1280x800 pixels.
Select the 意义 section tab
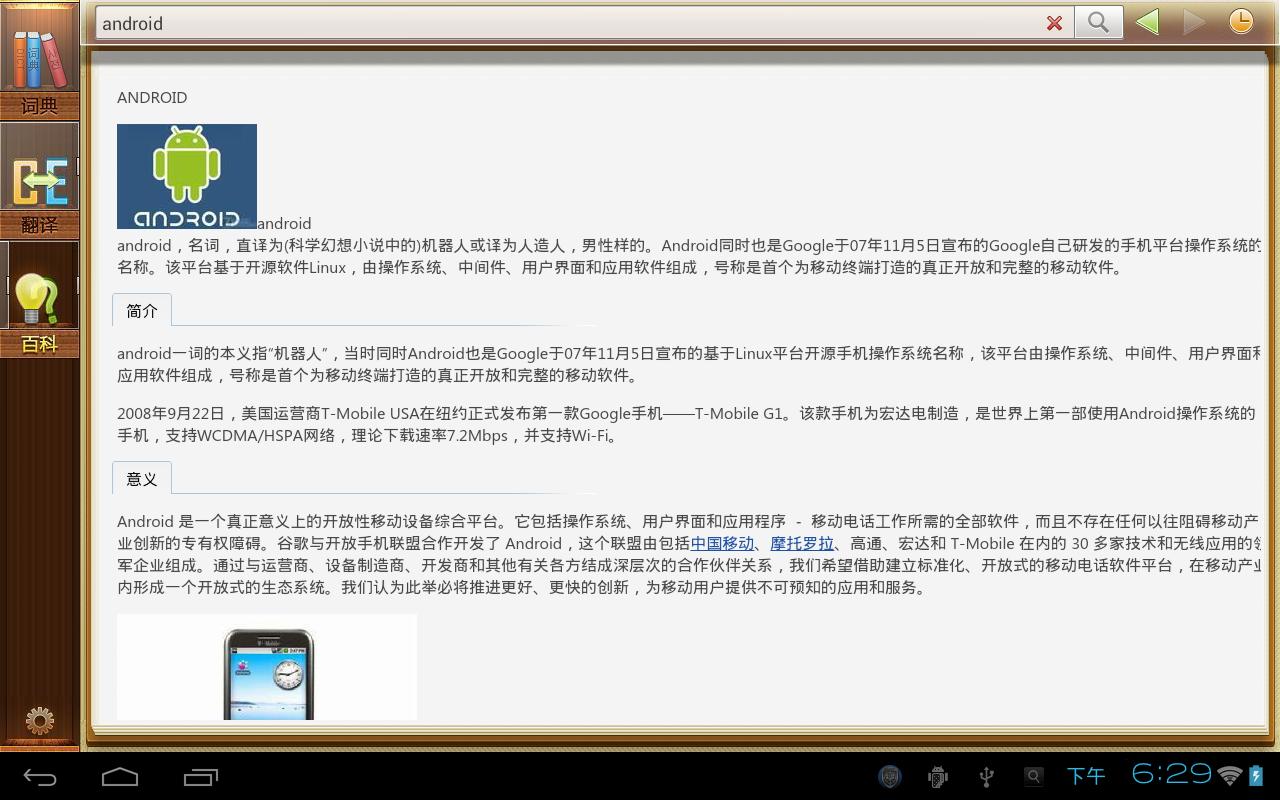click(x=142, y=479)
